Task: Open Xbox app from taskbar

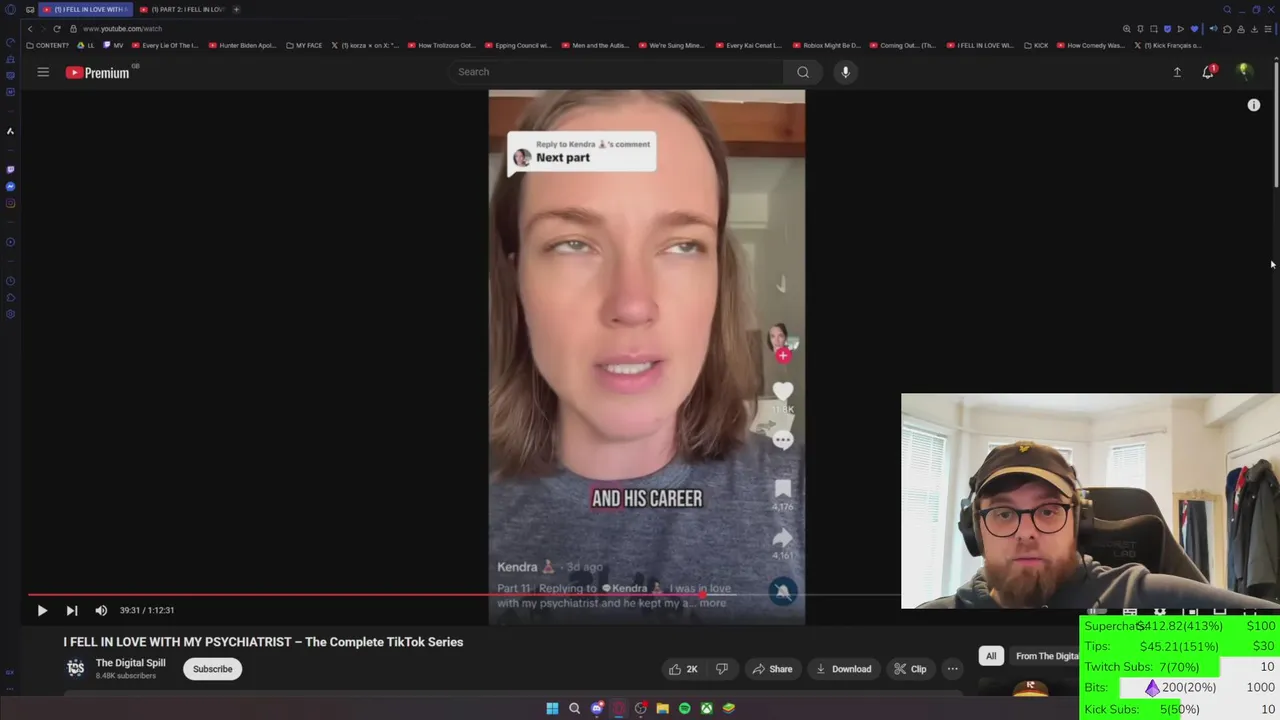Action: 706,708
